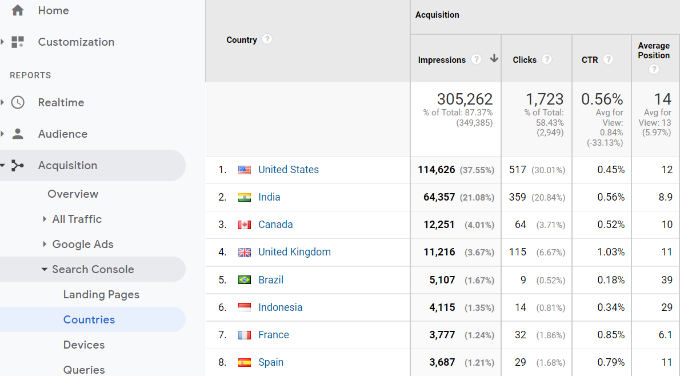The width and height of the screenshot is (680, 376).
Task: Open the United States country link
Action: click(x=288, y=170)
